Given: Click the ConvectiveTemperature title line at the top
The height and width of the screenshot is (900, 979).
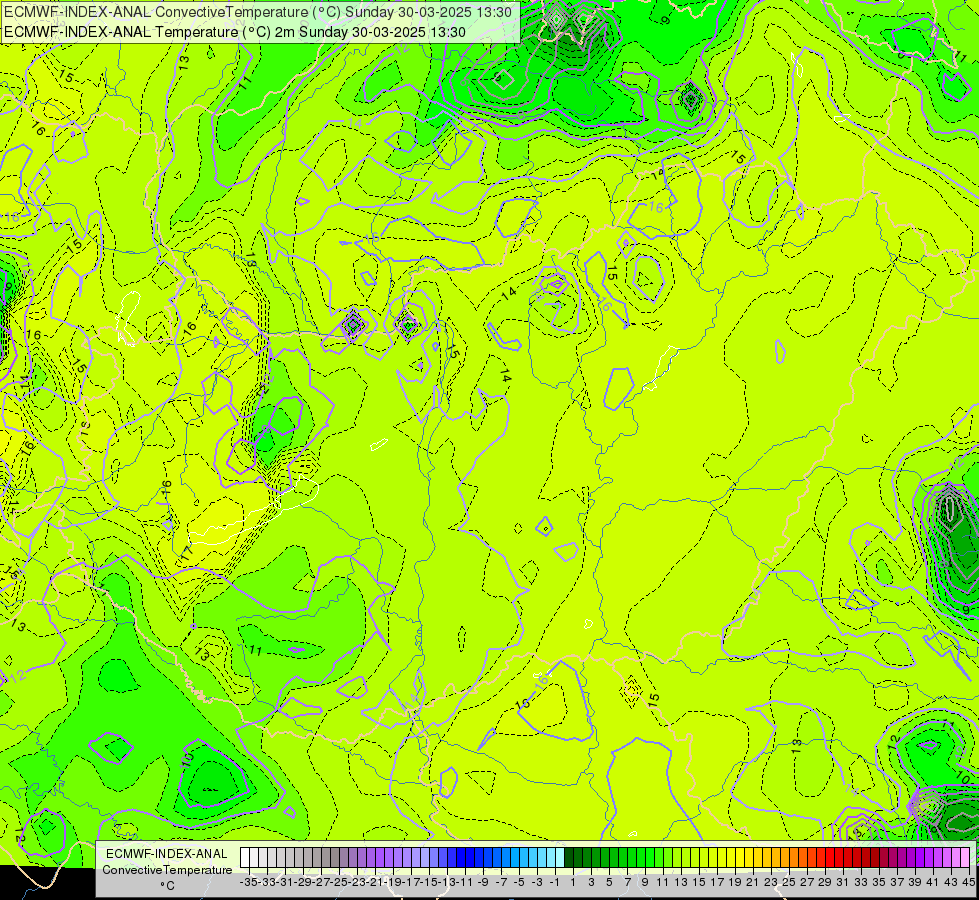Looking at the screenshot, I should 258,12.
